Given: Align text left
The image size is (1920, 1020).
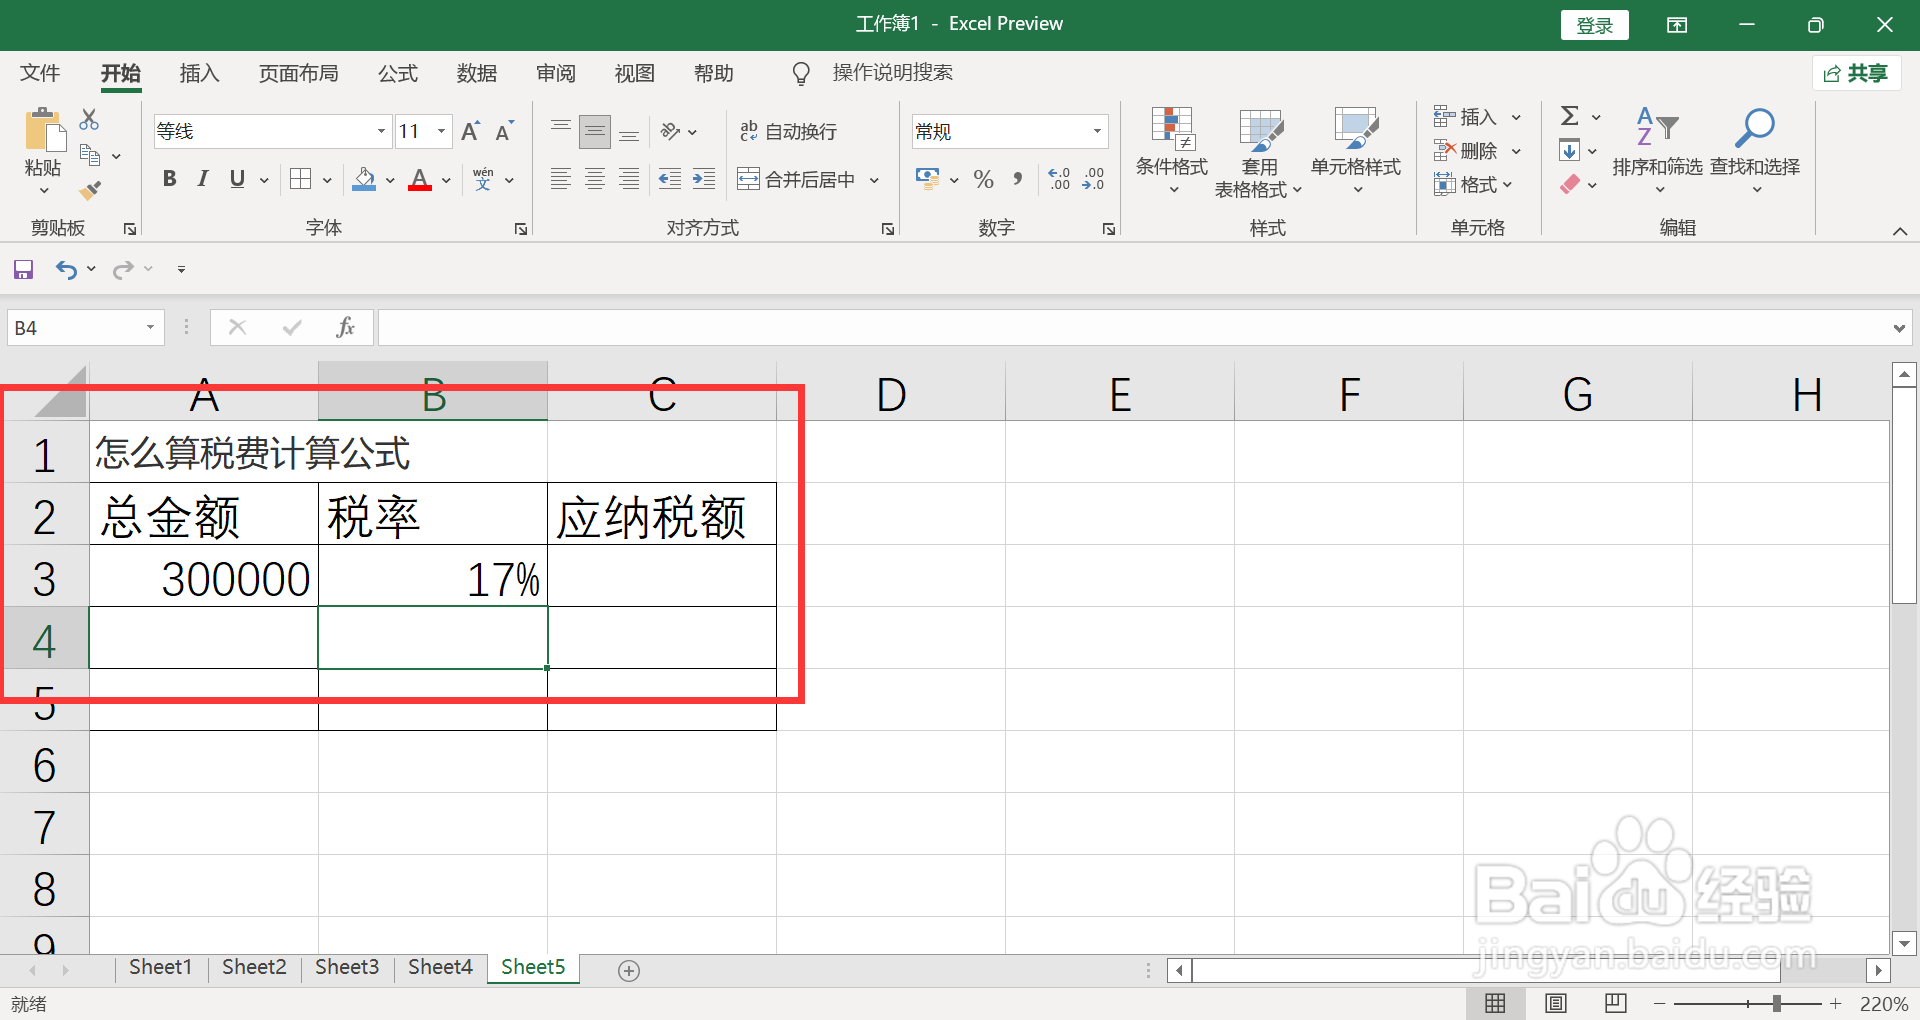Looking at the screenshot, I should 561,179.
